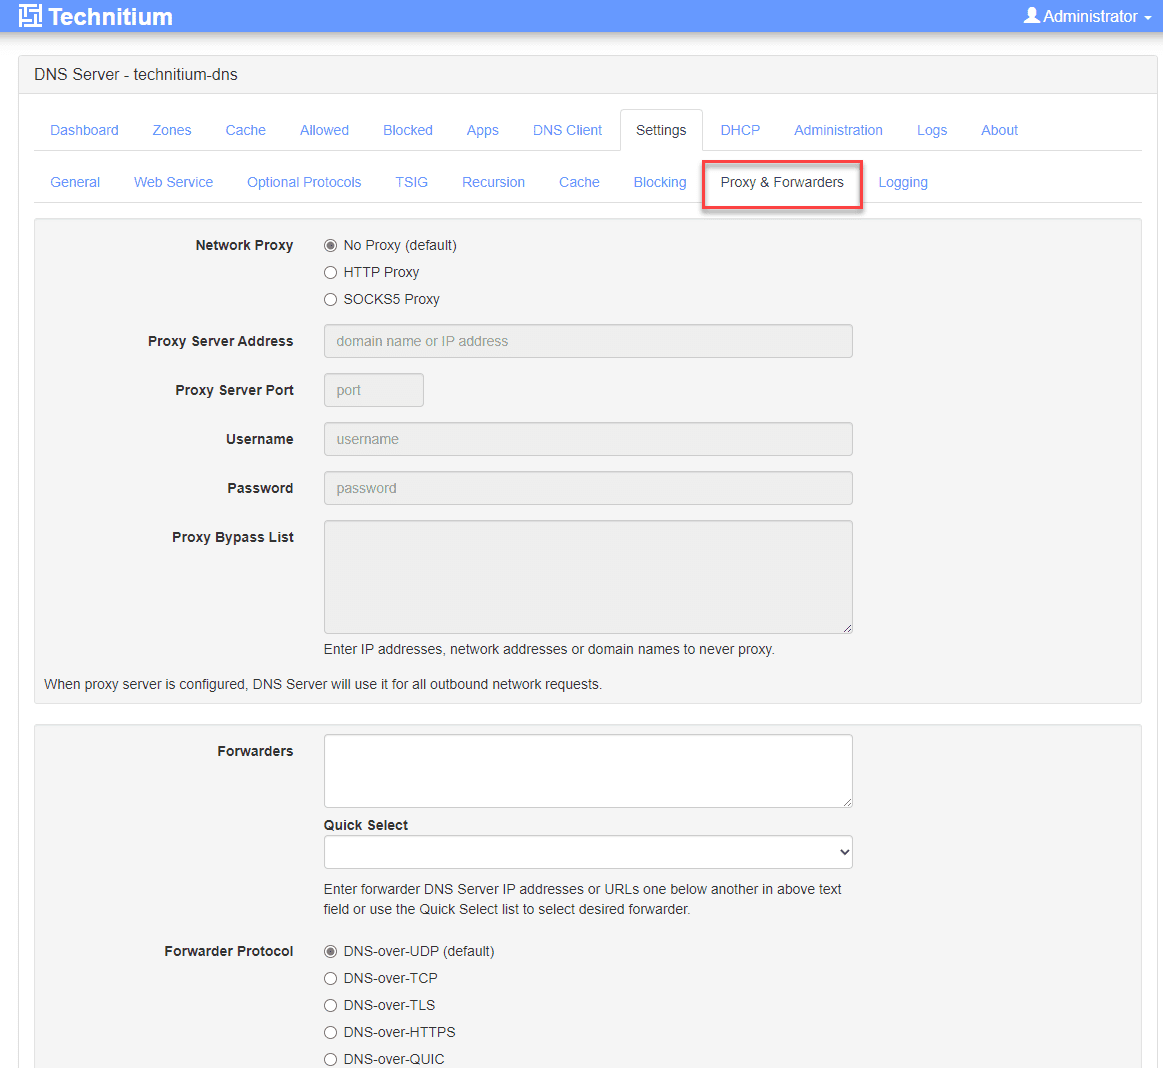The width and height of the screenshot is (1163, 1068).
Task: Click the Network Proxy label
Action: (x=244, y=245)
